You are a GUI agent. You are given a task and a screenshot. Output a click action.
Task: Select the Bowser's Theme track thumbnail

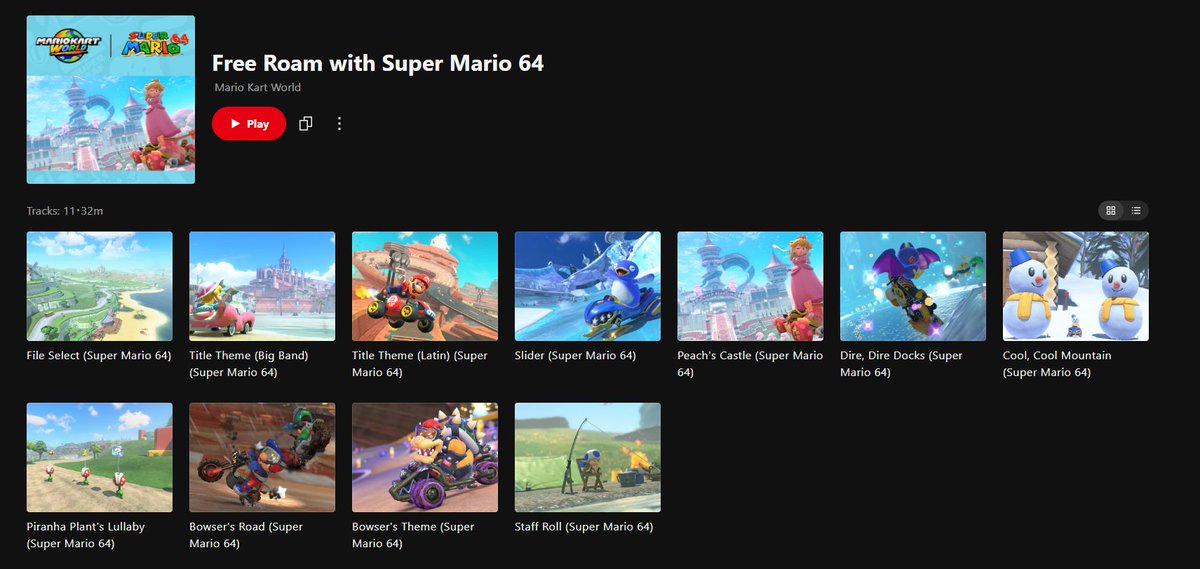coord(425,457)
